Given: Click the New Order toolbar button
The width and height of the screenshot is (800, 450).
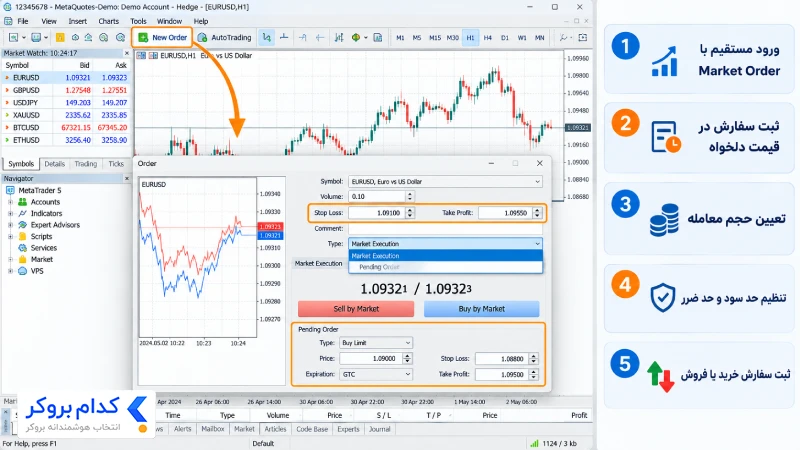Looking at the screenshot, I should coord(163,37).
